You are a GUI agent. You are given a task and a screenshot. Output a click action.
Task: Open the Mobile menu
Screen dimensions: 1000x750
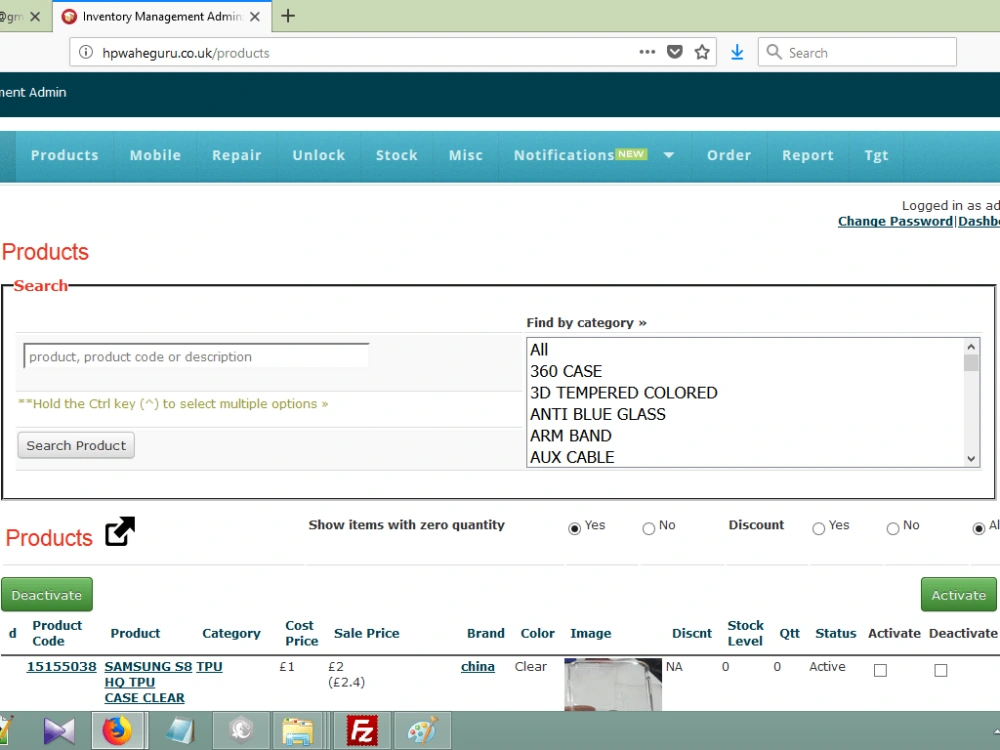(155, 156)
